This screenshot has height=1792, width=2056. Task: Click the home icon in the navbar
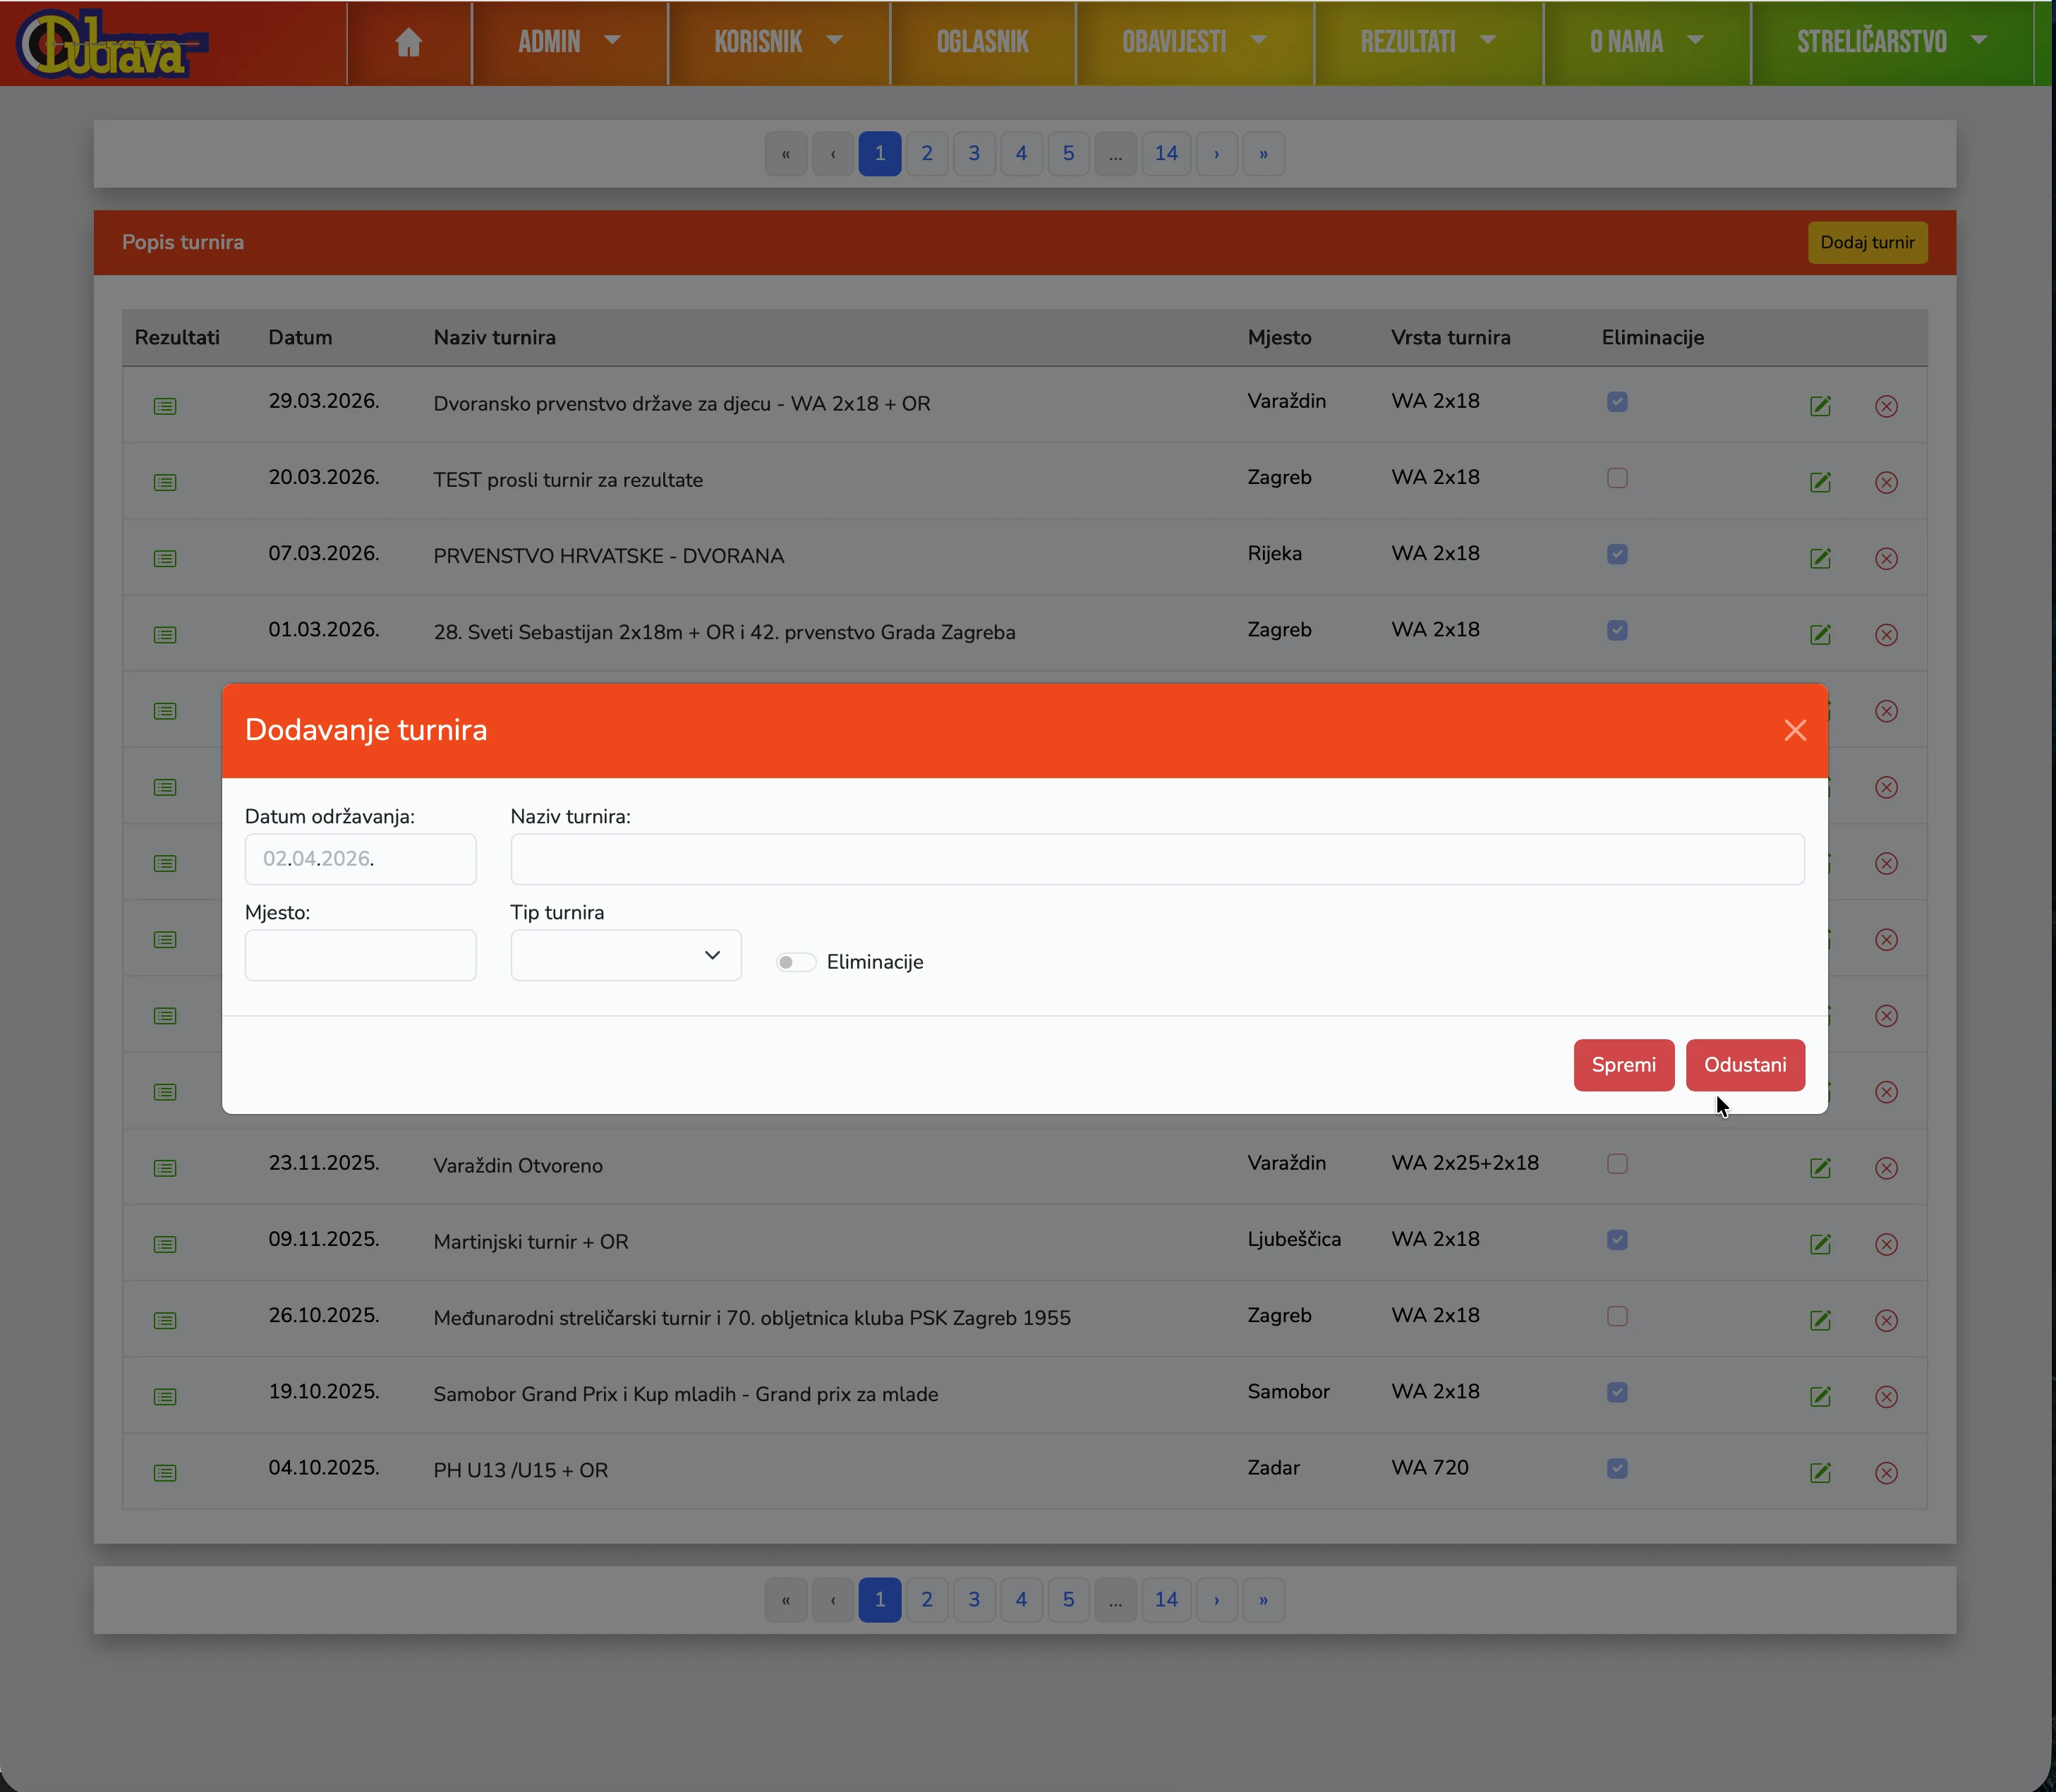click(x=408, y=42)
